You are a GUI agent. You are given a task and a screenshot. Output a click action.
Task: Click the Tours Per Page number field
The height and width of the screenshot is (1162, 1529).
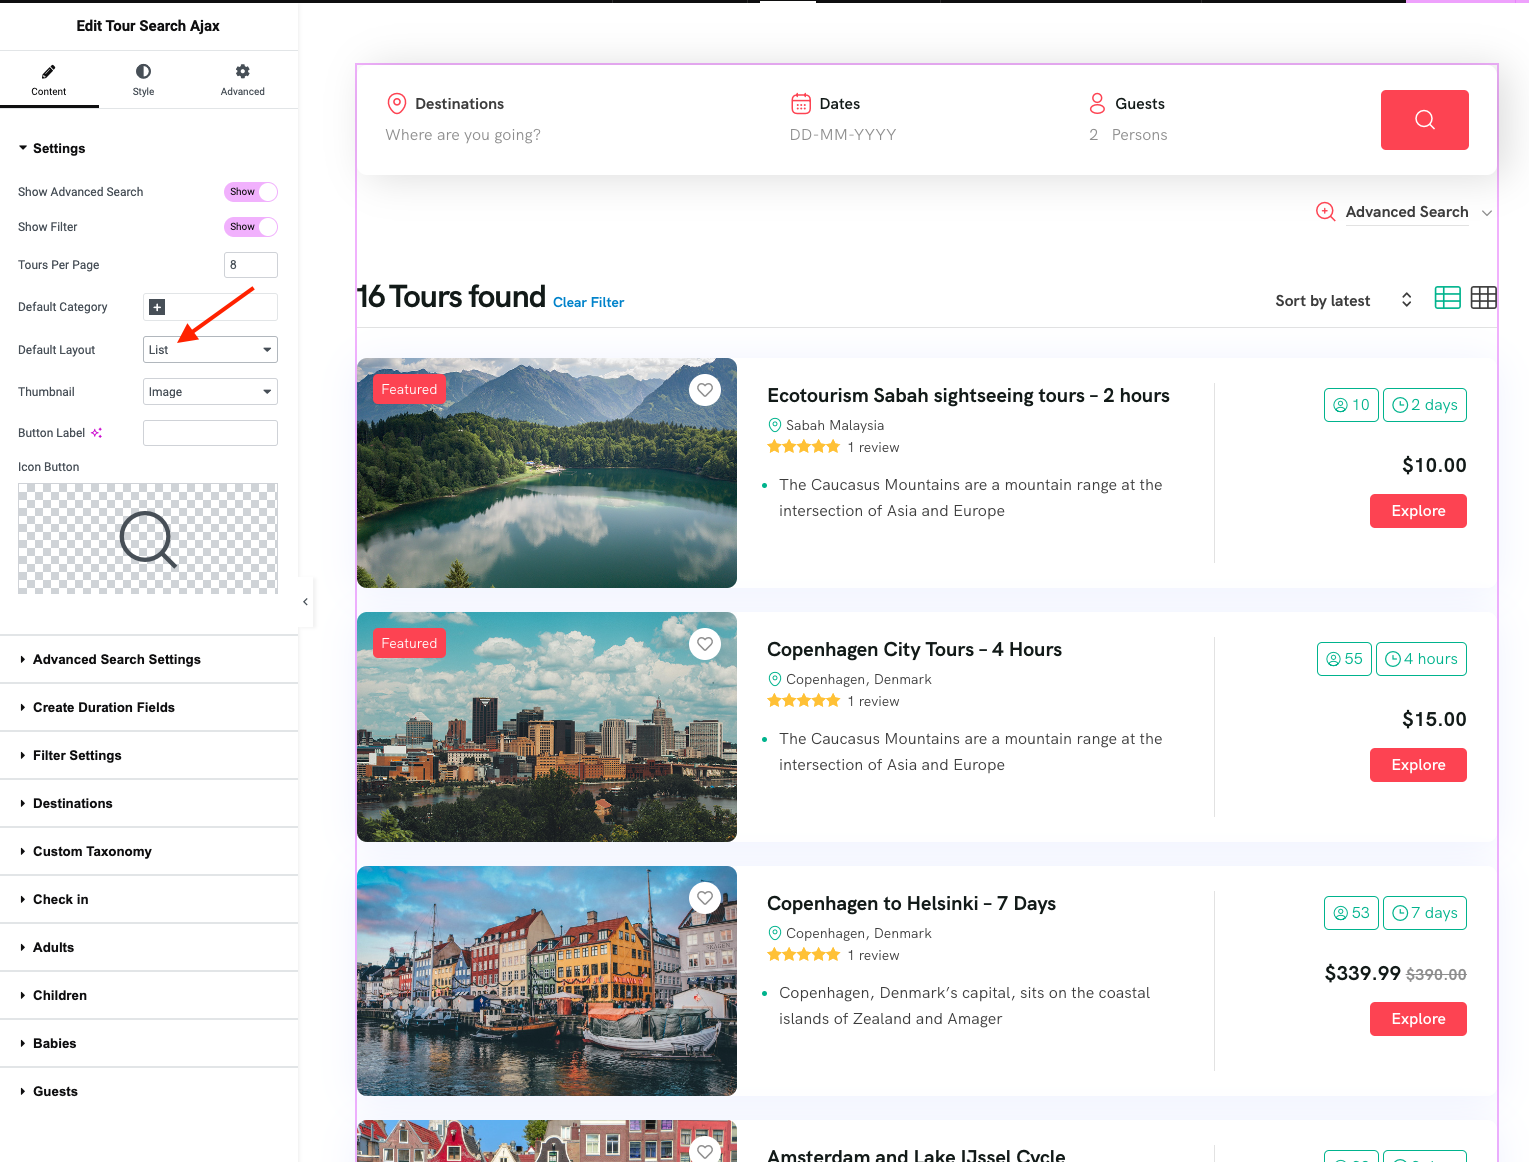pyautogui.click(x=251, y=265)
